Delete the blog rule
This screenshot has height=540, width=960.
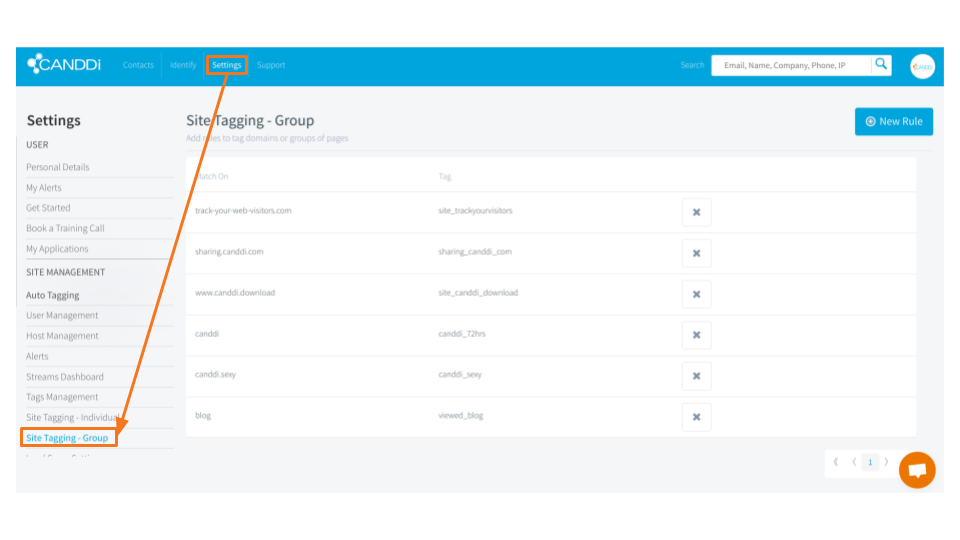(x=696, y=417)
